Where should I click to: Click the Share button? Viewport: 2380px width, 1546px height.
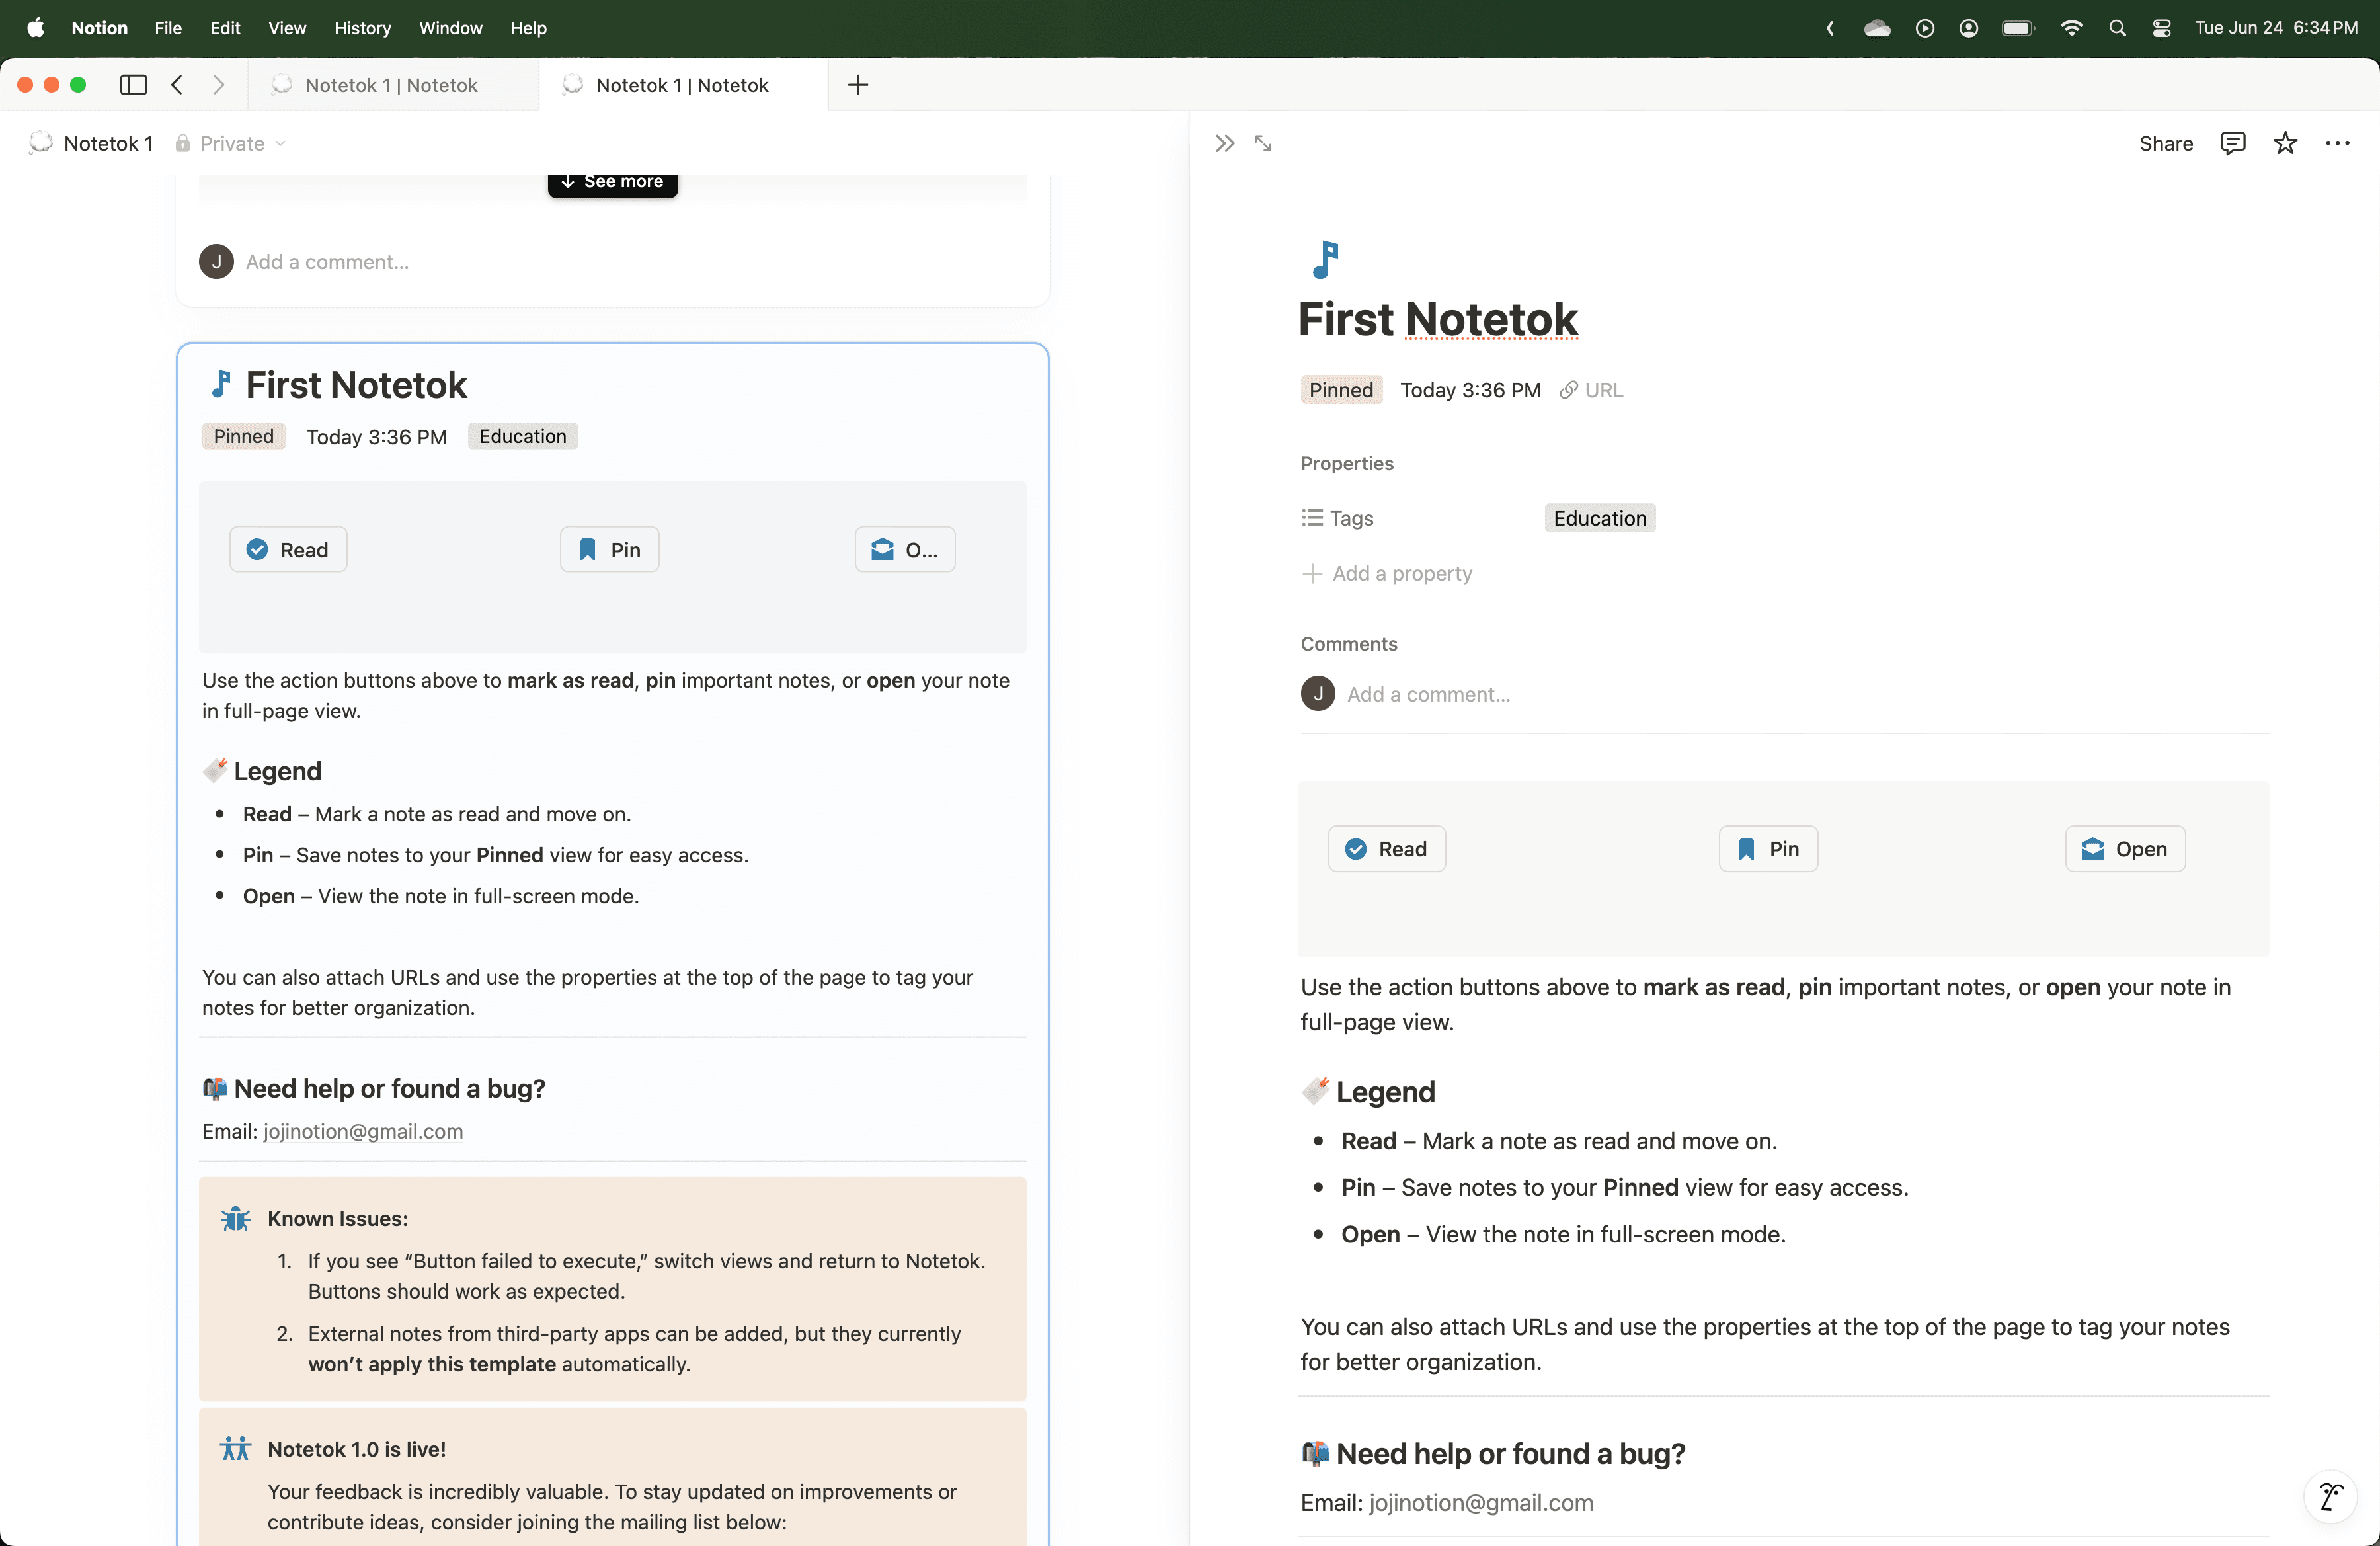2165,143
